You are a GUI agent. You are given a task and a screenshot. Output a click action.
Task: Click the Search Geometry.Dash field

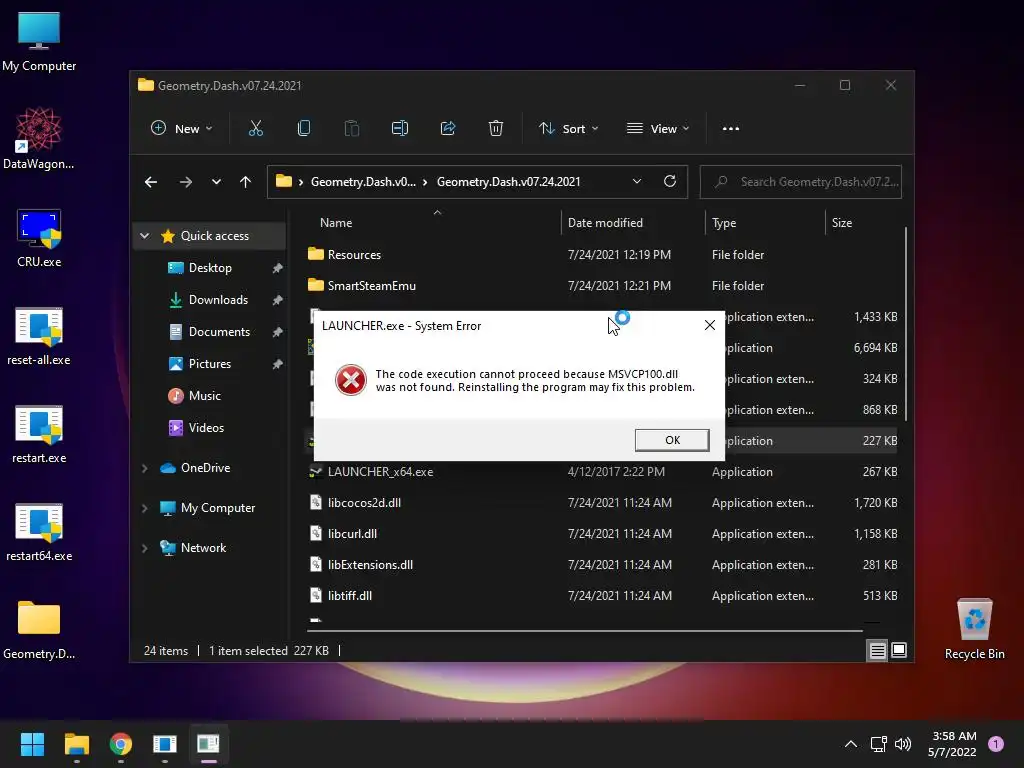point(801,182)
